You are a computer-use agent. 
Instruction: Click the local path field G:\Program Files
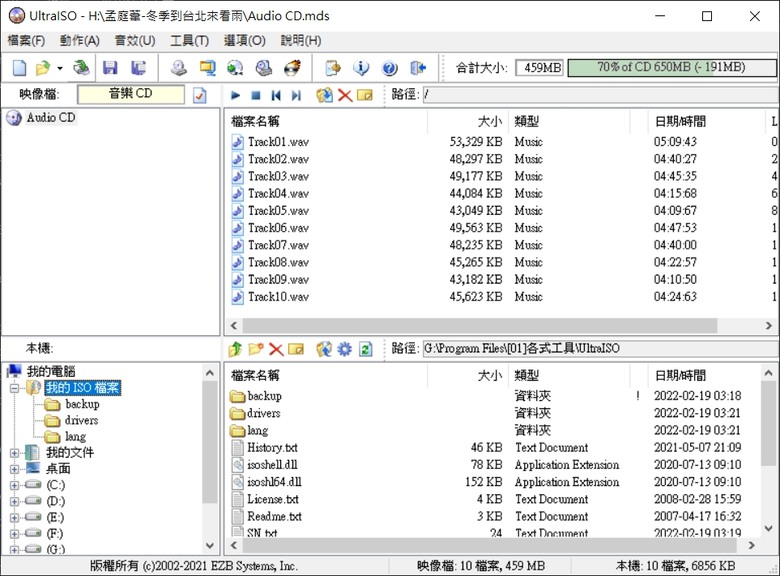pyautogui.click(x=601, y=349)
